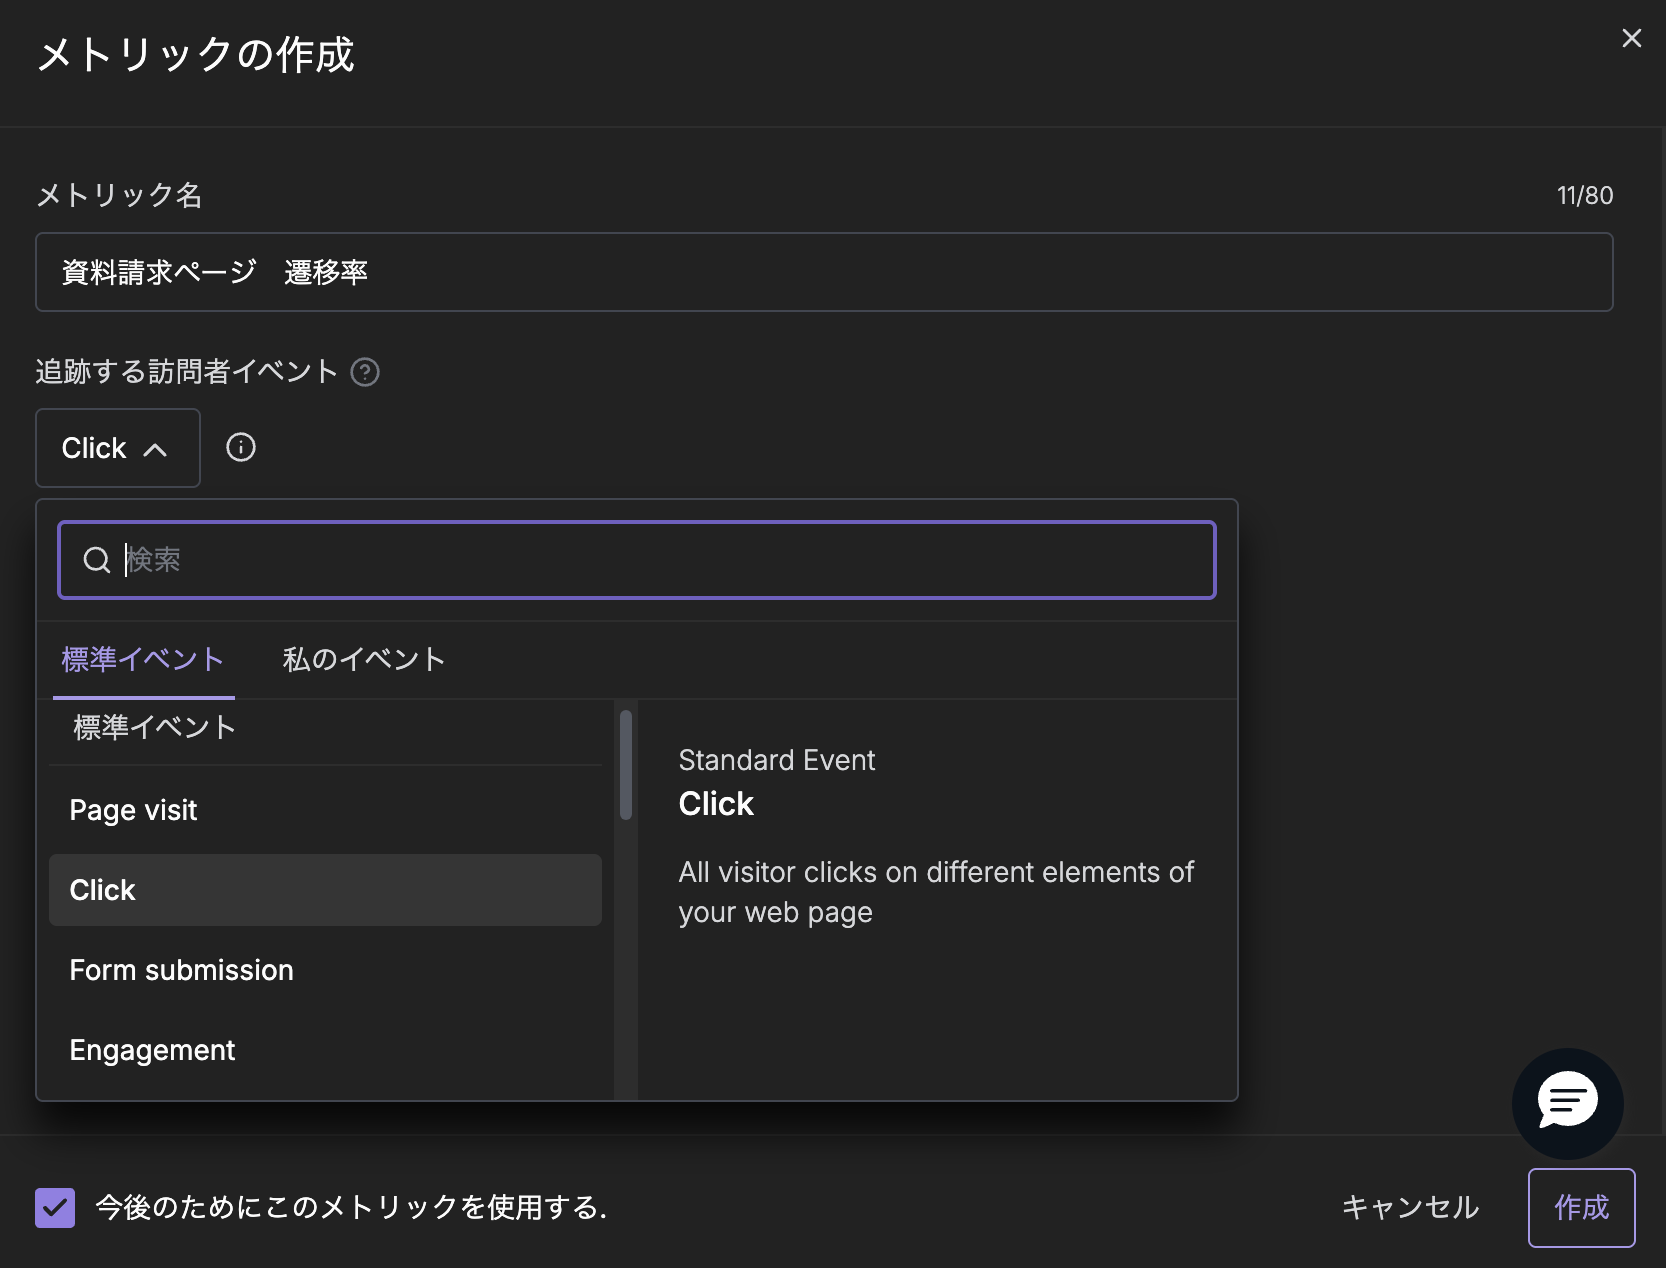Uncheck 今後のためにこのメトリックを使用する
Image resolution: width=1666 pixels, height=1268 pixels.
point(55,1207)
